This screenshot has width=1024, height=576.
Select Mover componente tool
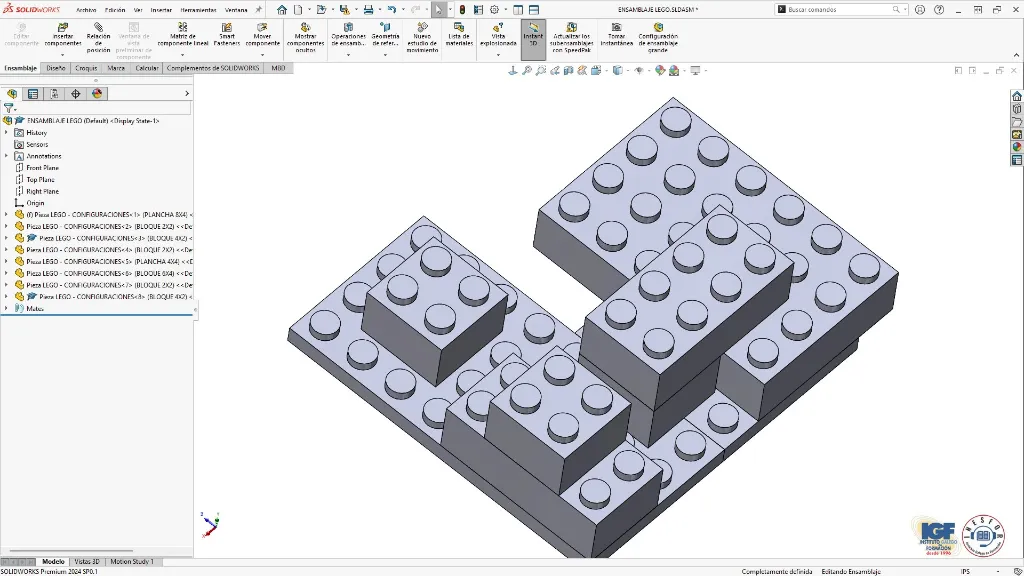[263, 35]
